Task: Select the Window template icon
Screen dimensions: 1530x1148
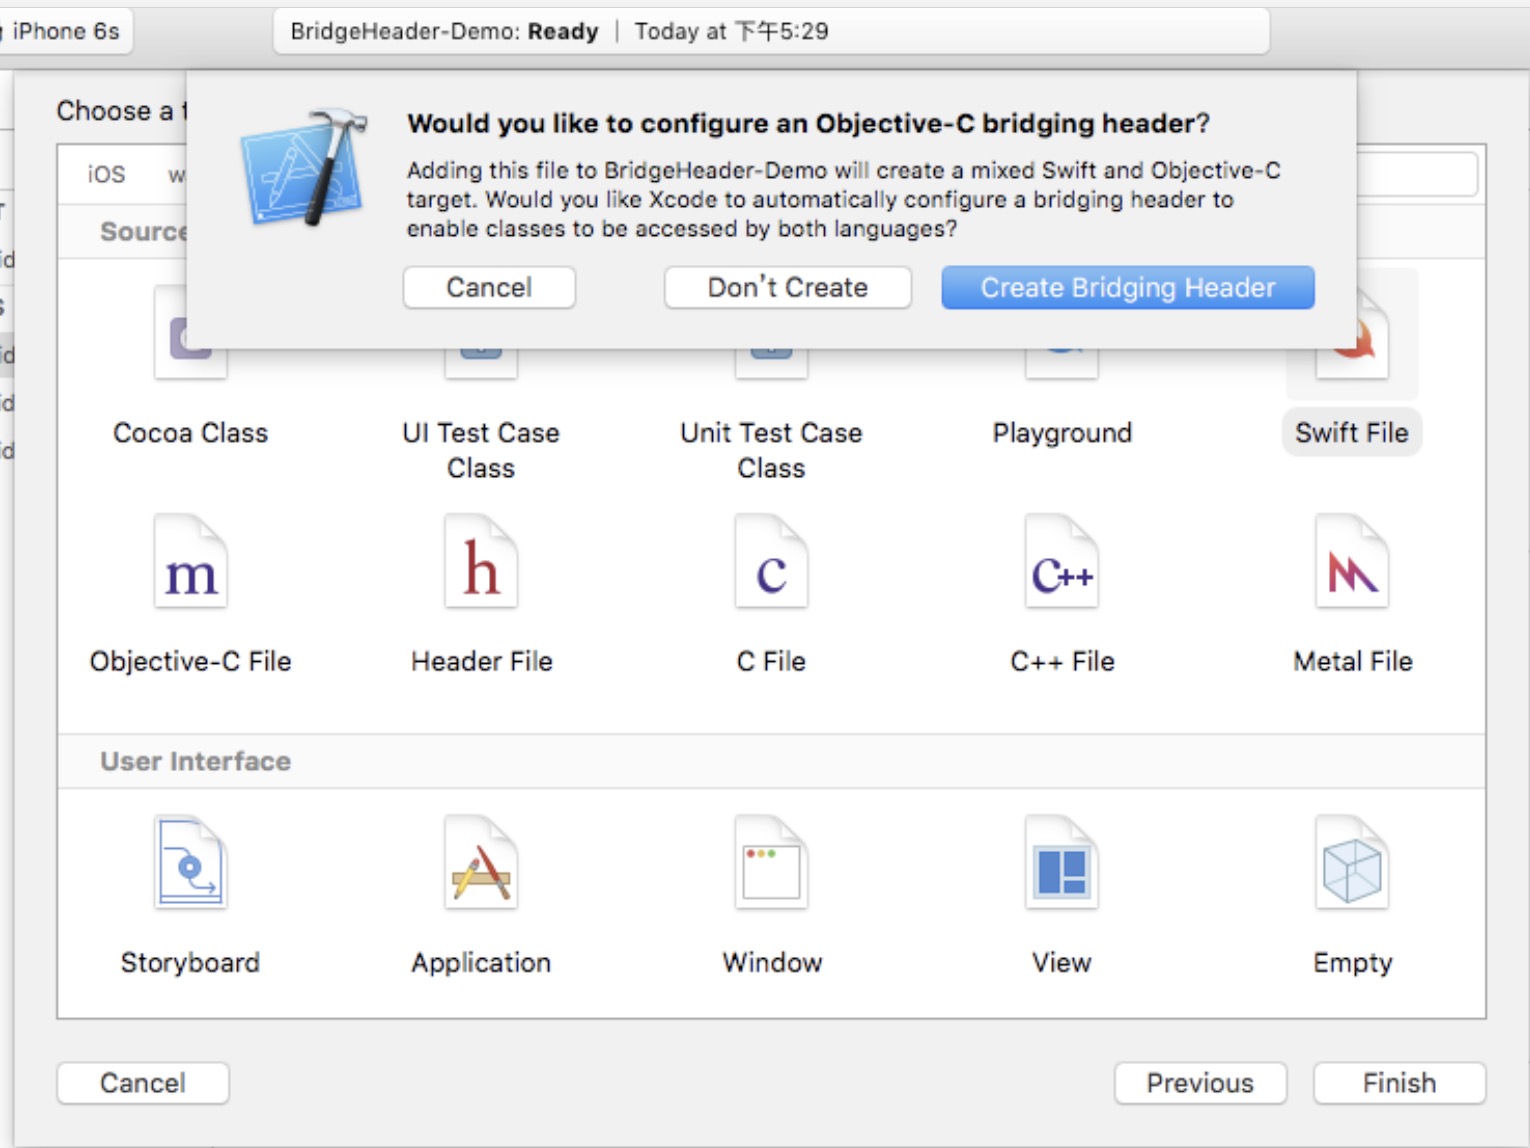Action: click(771, 862)
